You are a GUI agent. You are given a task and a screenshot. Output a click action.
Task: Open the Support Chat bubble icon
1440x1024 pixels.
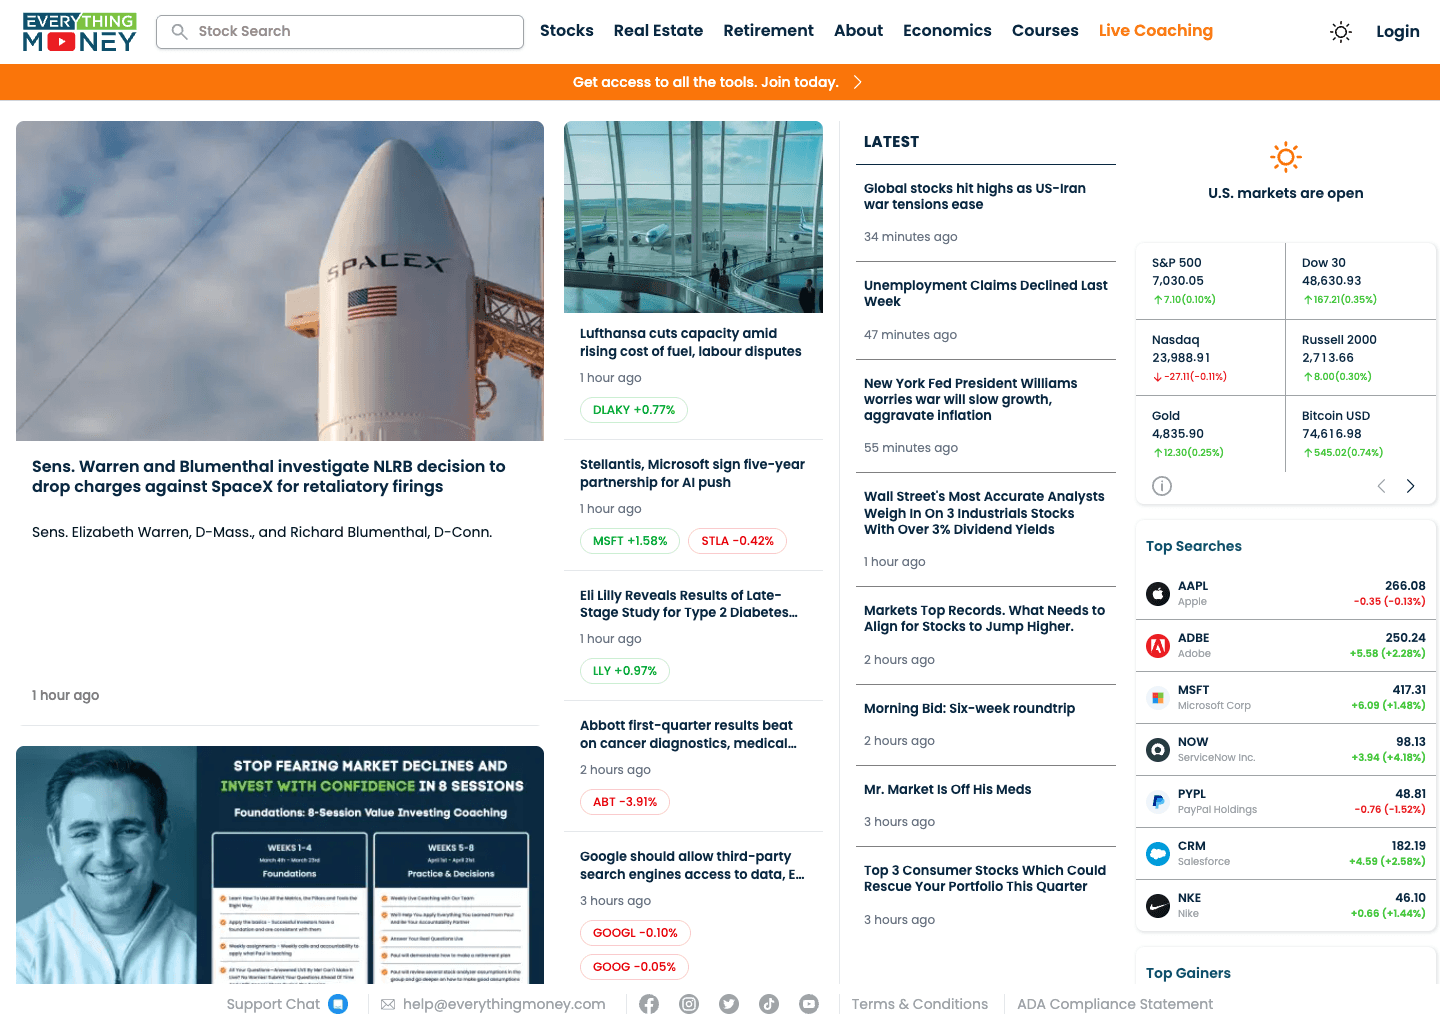[x=338, y=1003]
